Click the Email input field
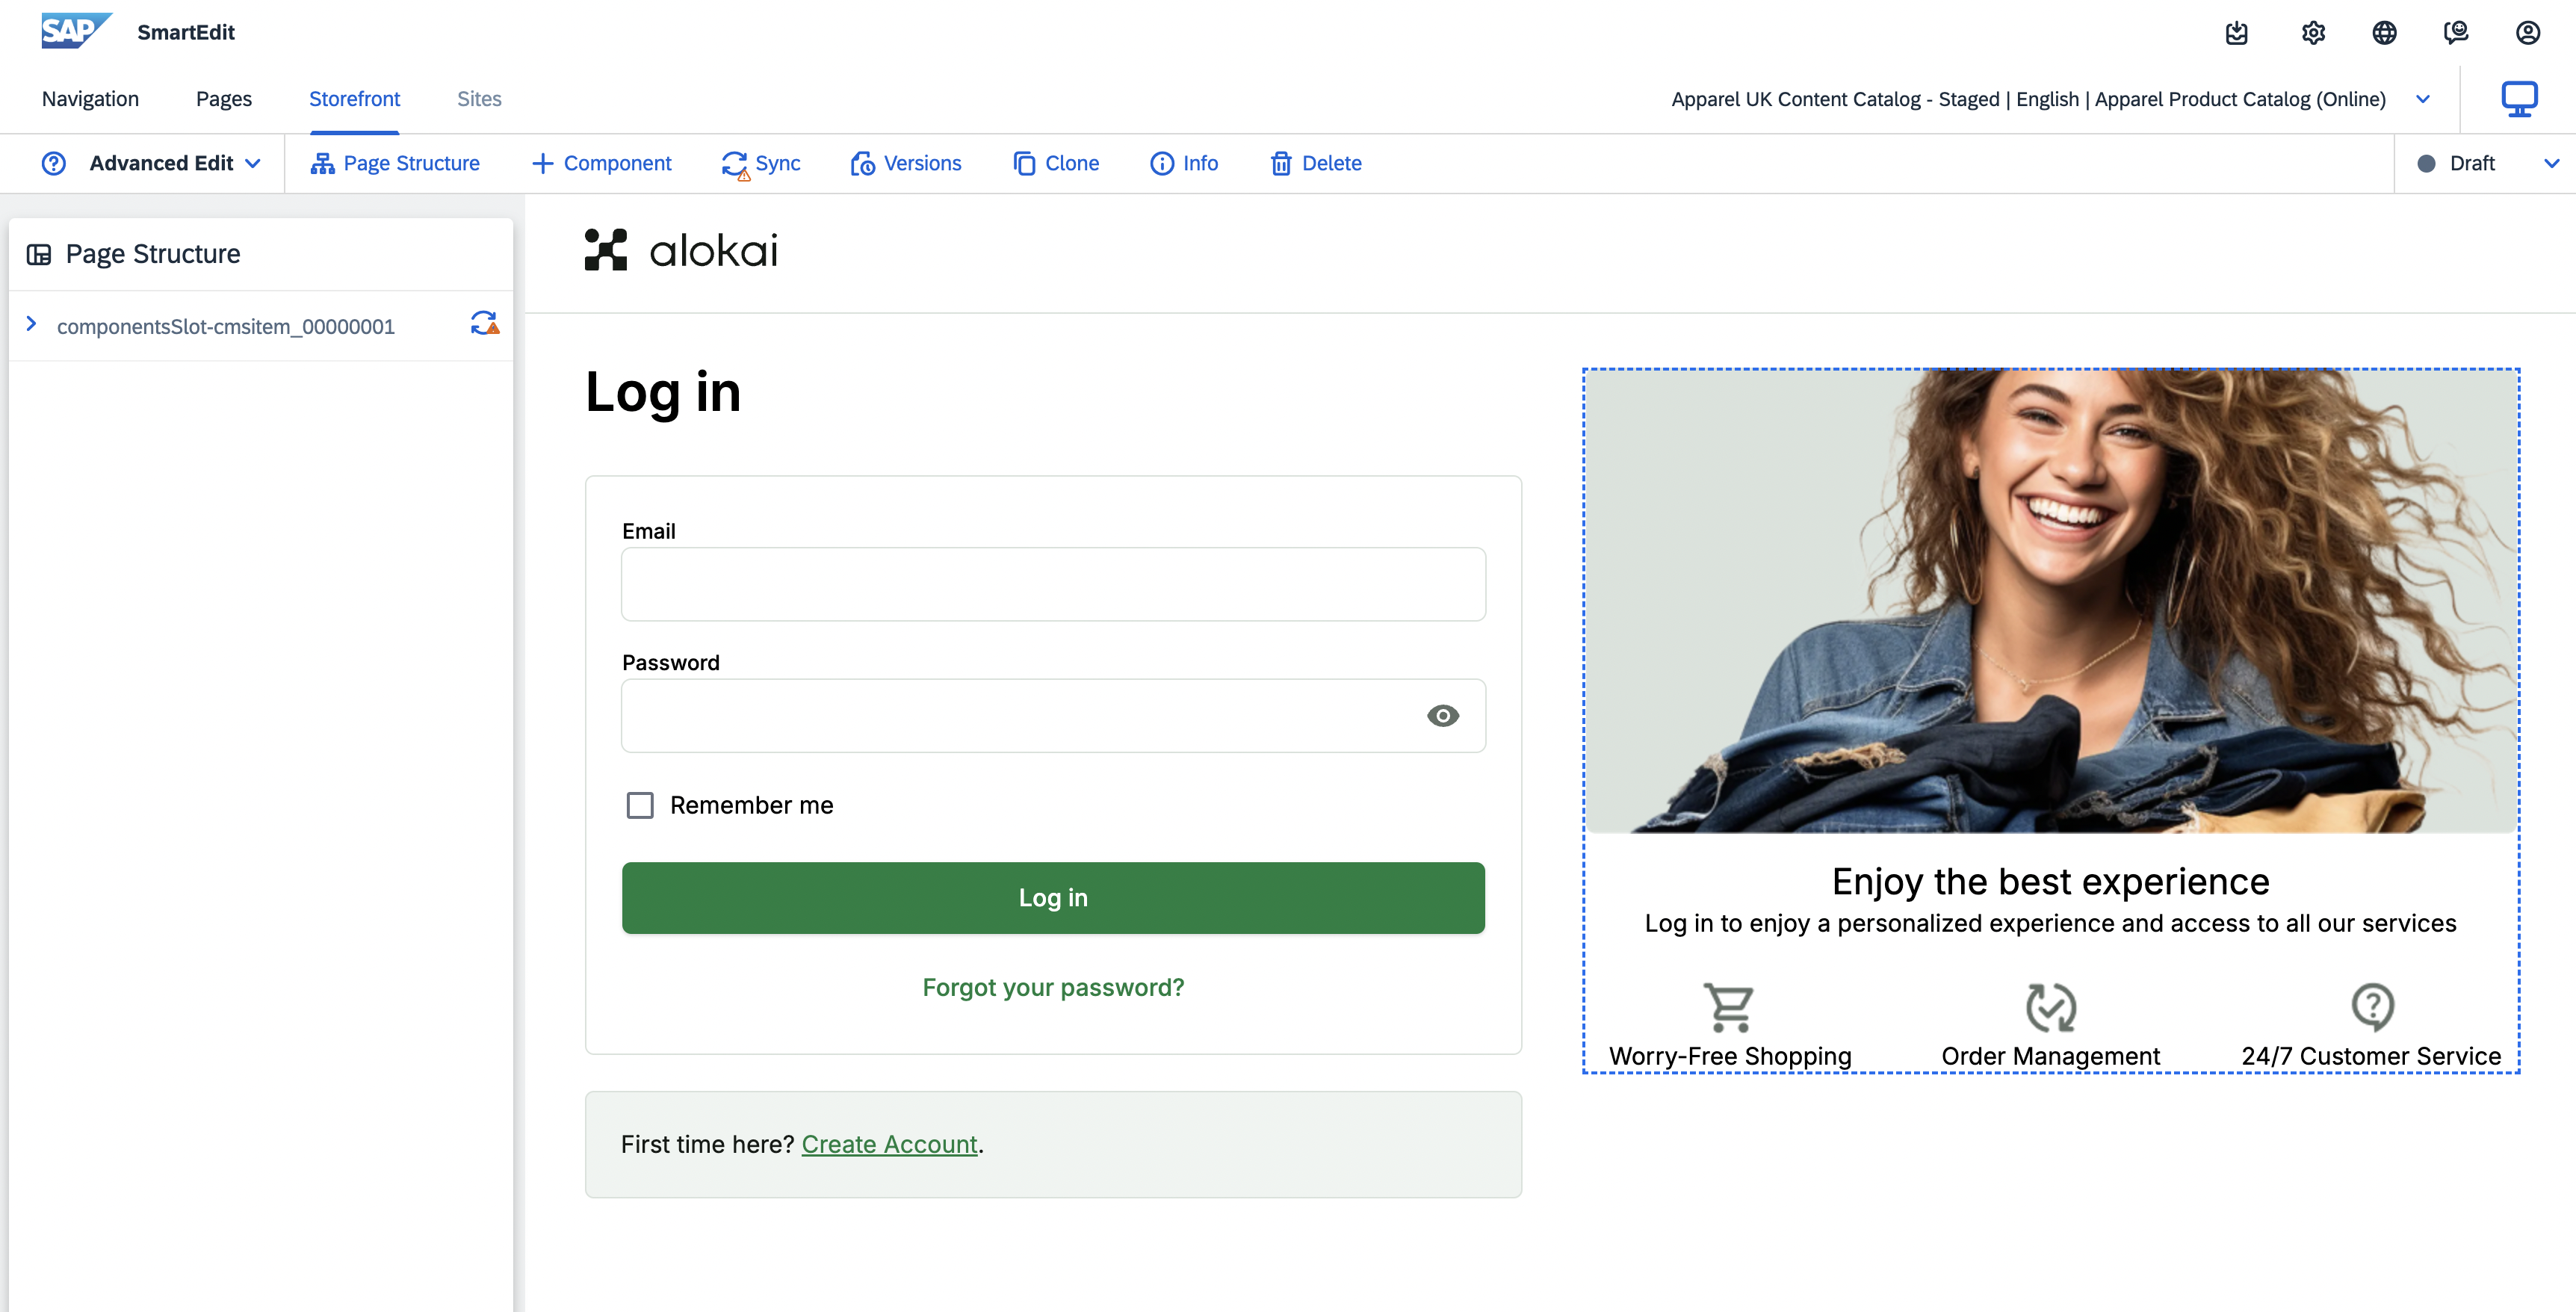Image resolution: width=2576 pixels, height=1312 pixels. [1053, 584]
